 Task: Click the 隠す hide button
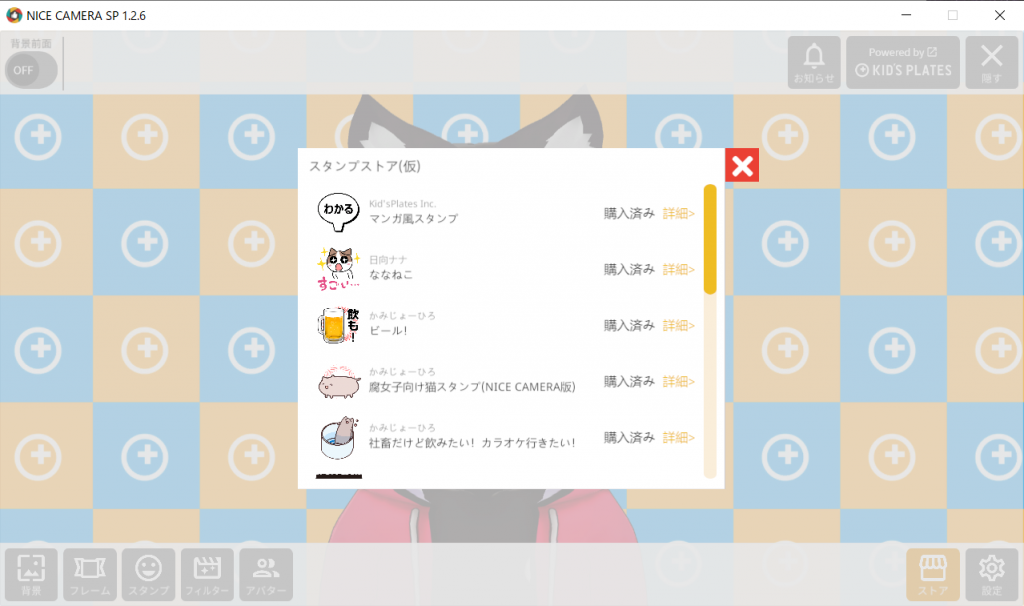(x=991, y=63)
